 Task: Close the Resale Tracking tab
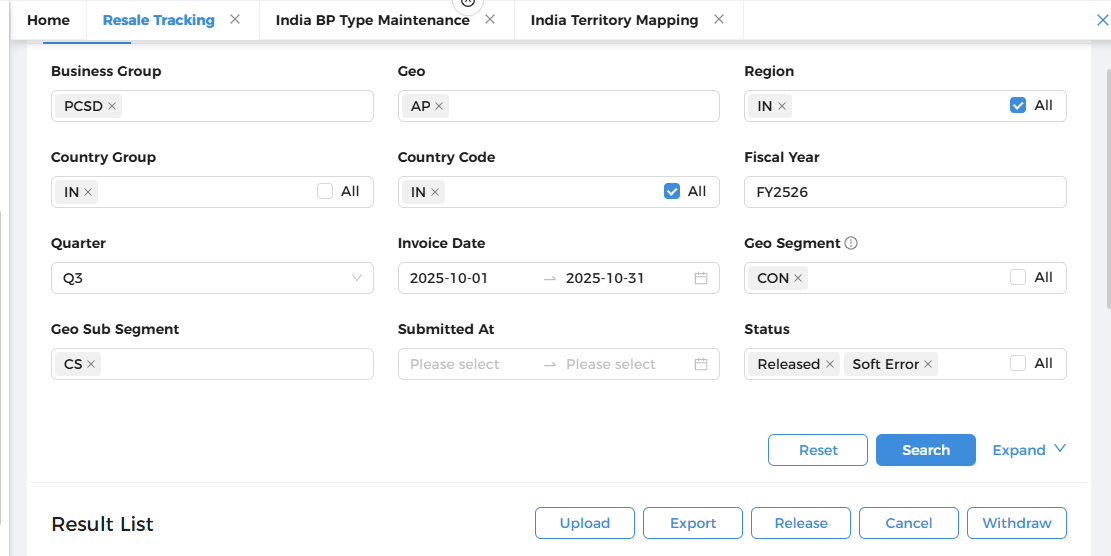(x=234, y=19)
